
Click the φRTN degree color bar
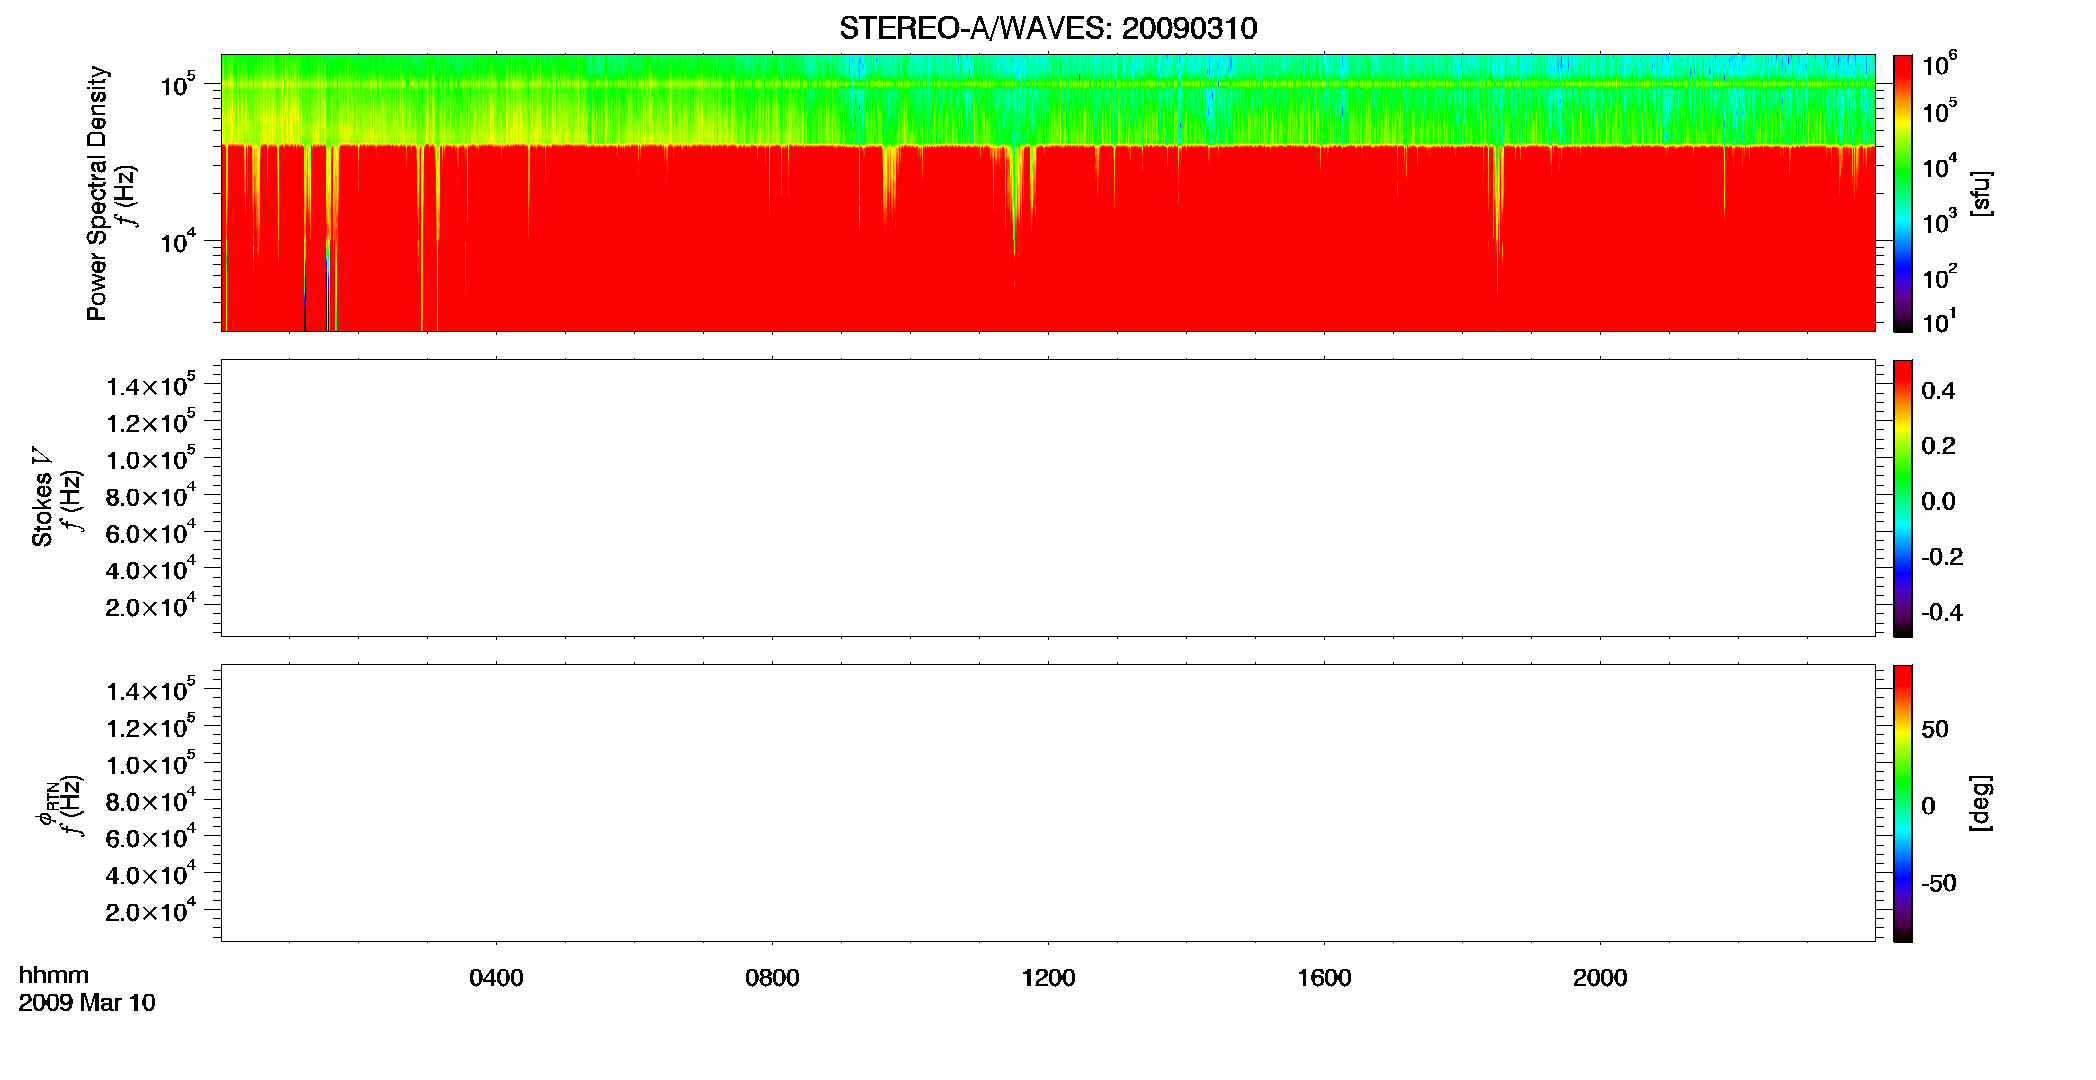tap(1903, 803)
